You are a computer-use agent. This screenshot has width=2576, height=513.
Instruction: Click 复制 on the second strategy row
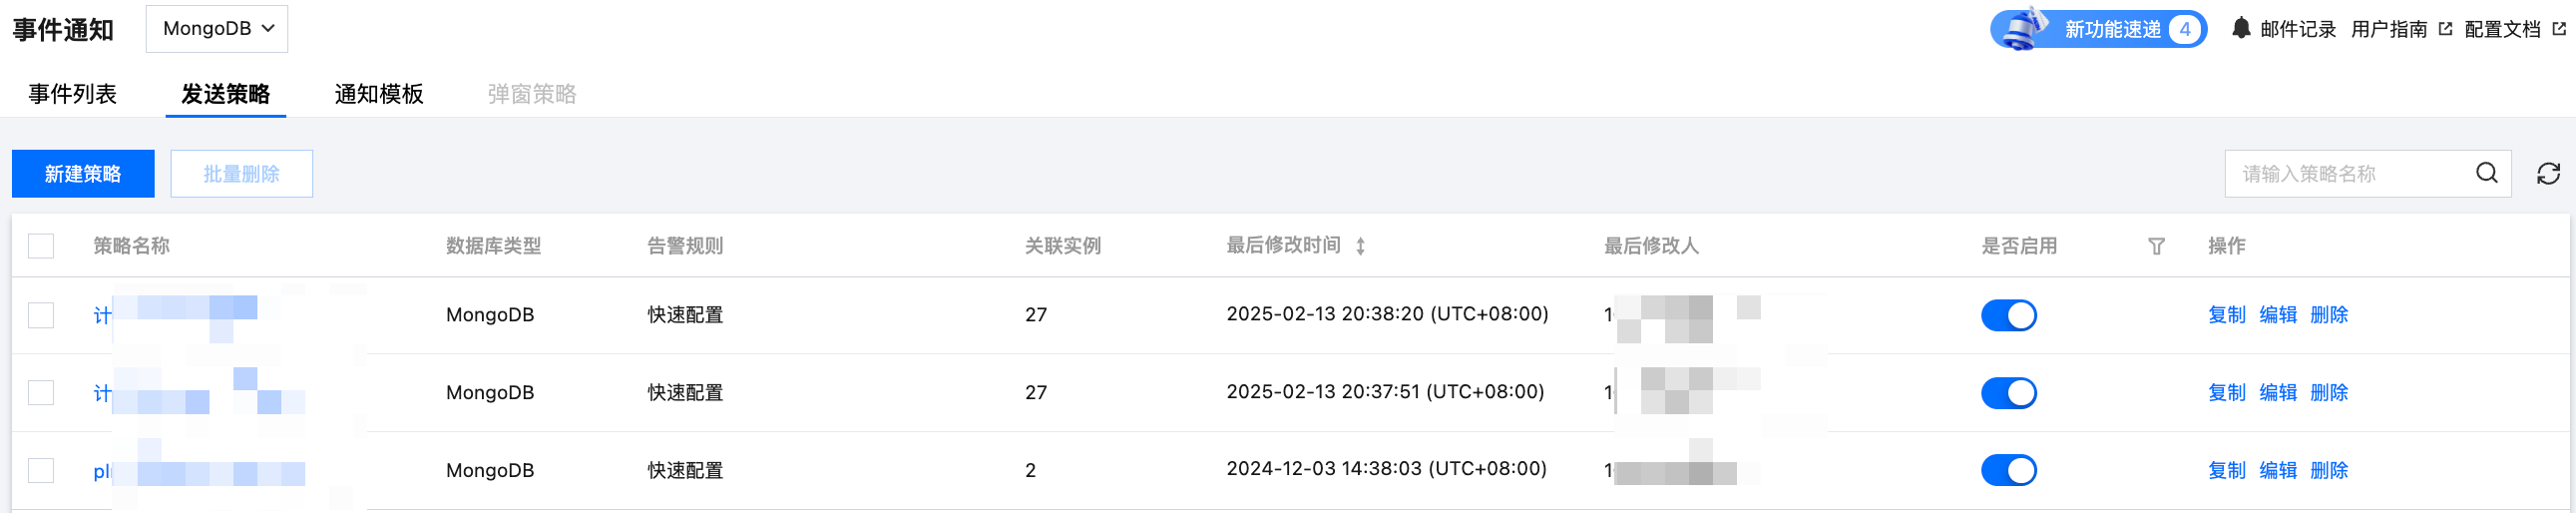point(2226,392)
